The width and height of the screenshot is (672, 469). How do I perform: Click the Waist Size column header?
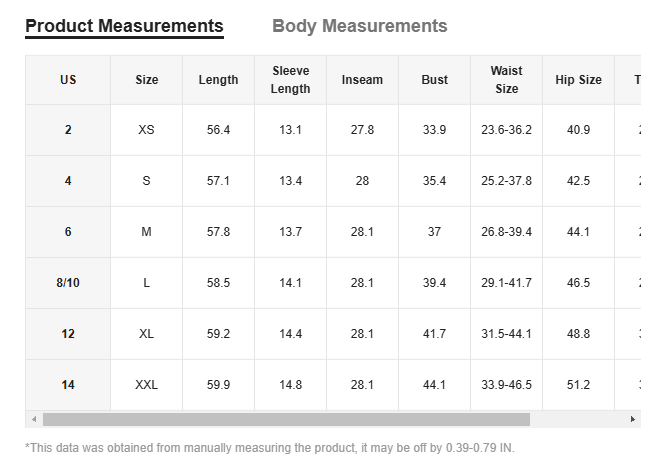pyautogui.click(x=506, y=80)
